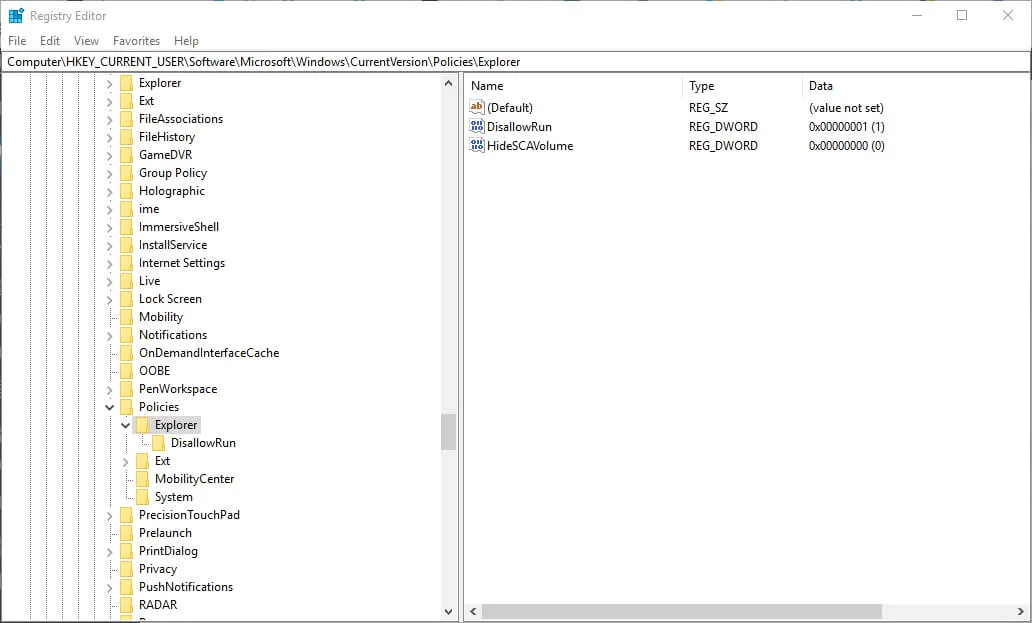This screenshot has width=1032, height=623.
Task: Select the Prelaunch key
Action: pyautogui.click(x=165, y=533)
